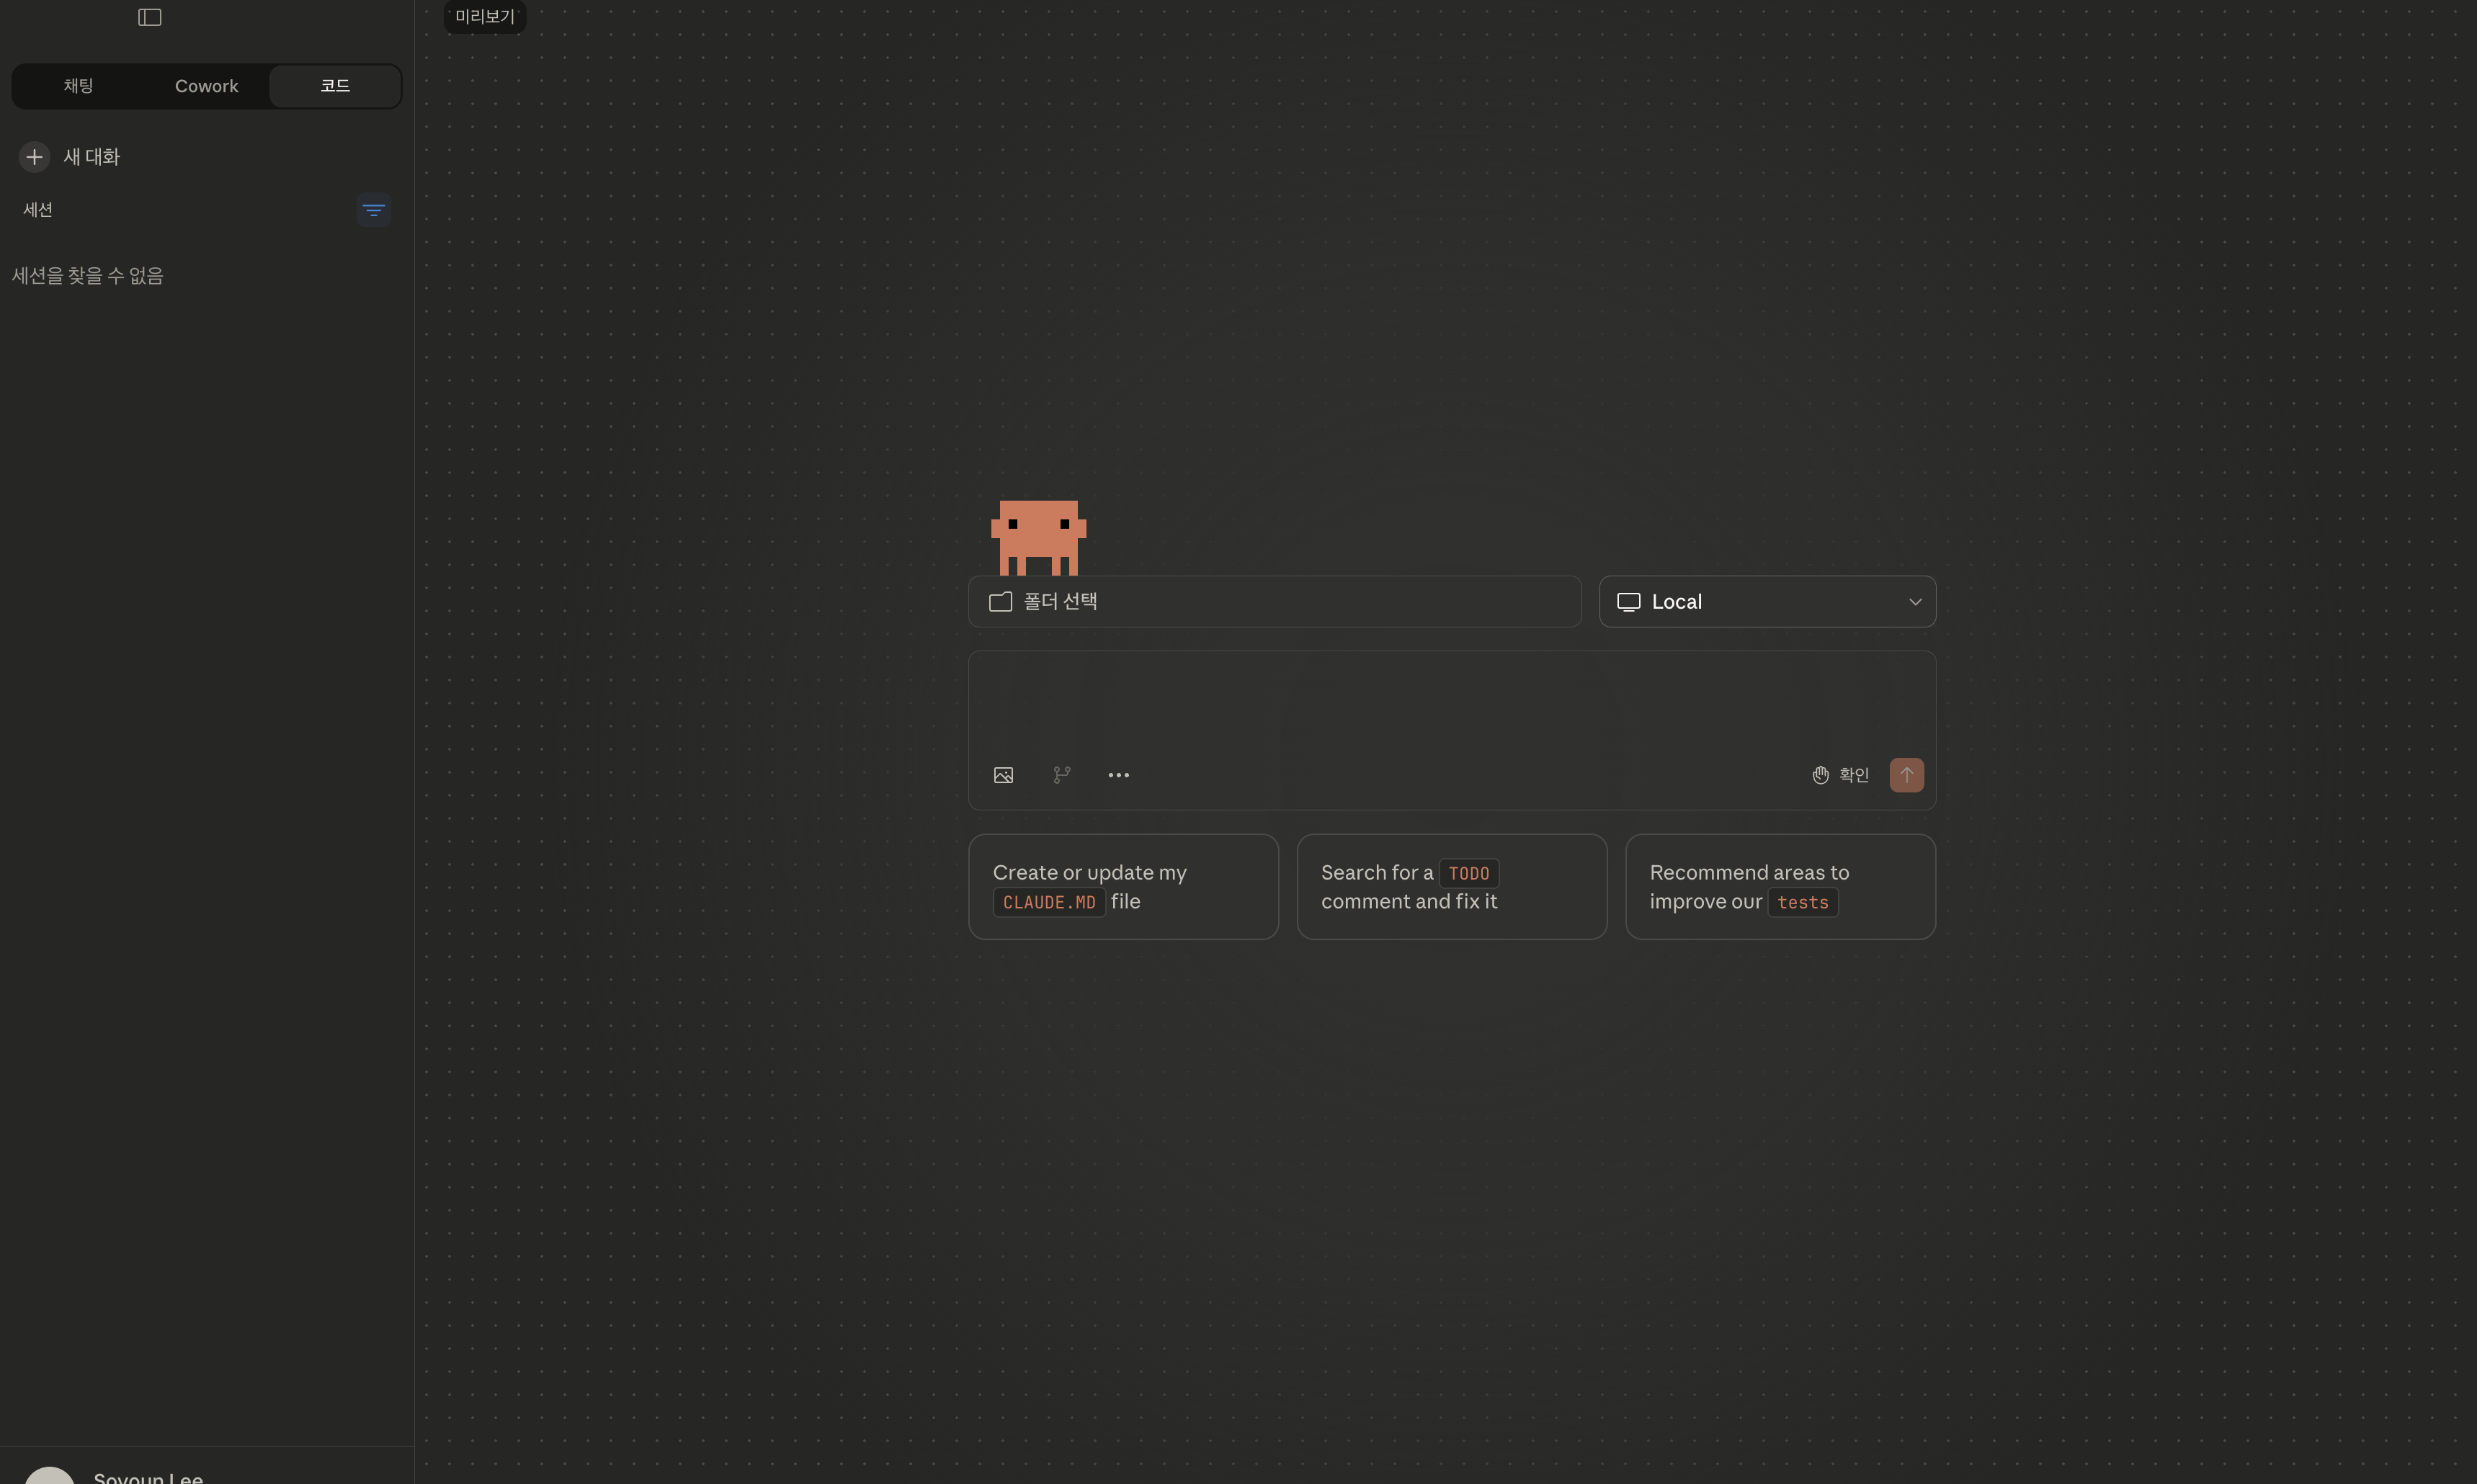The height and width of the screenshot is (1484, 2477).
Task: Switch to the Cowork tab
Action: pos(206,86)
